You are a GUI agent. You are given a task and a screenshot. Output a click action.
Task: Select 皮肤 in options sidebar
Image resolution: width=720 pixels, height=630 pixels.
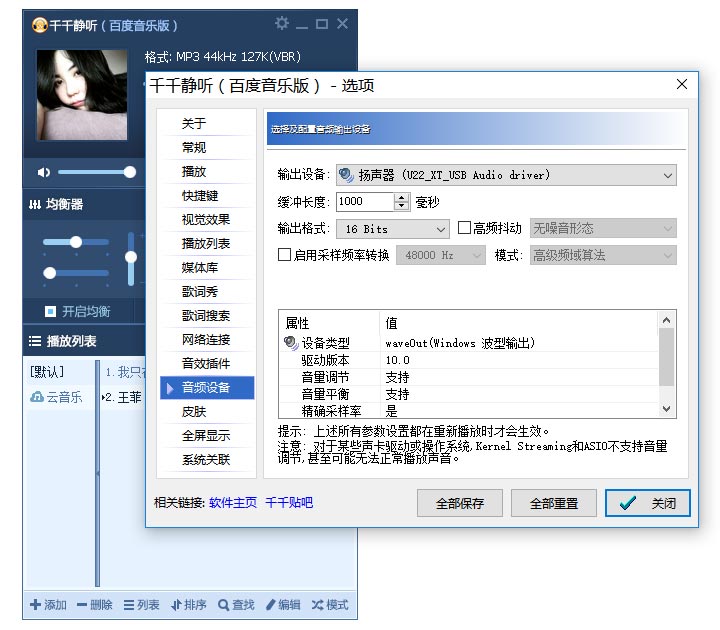(x=207, y=411)
